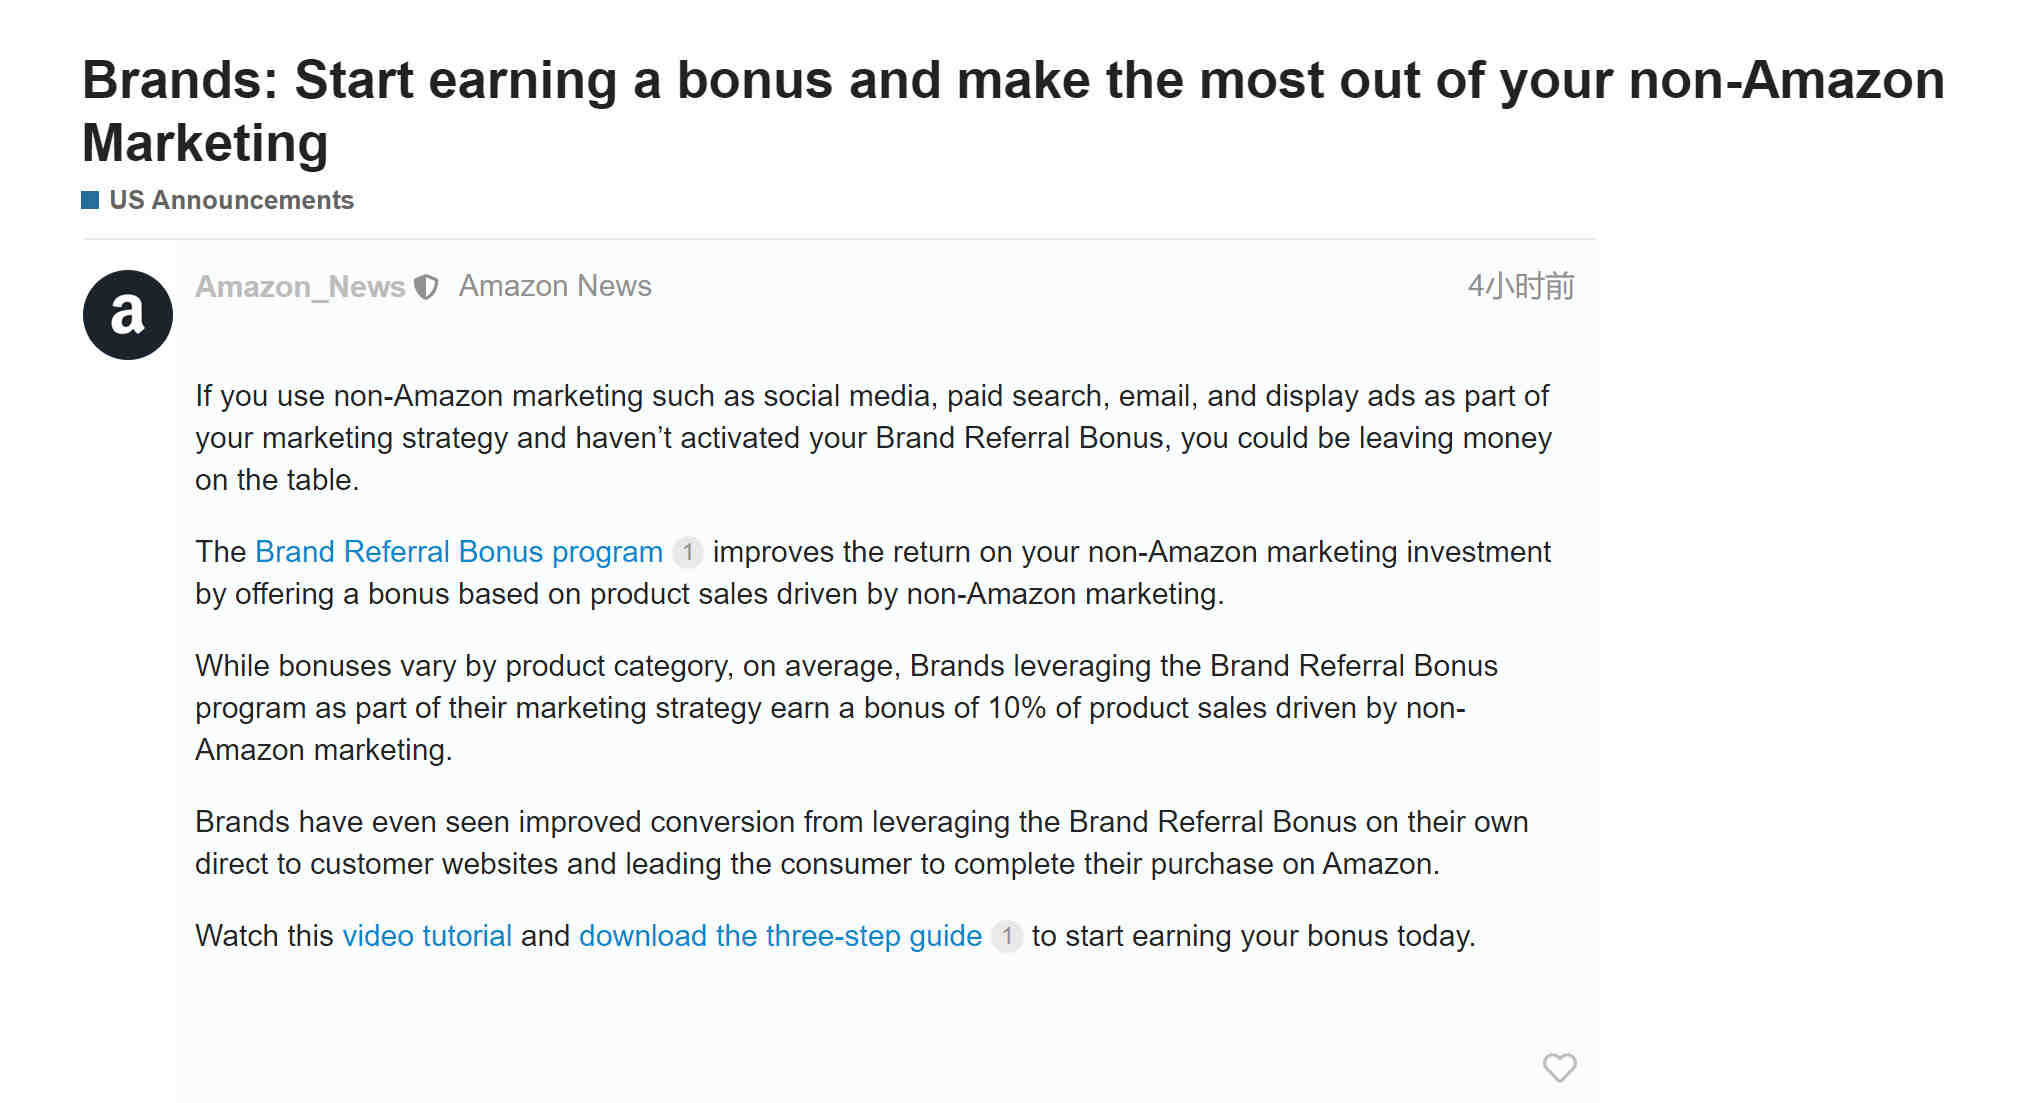Click the Amazon_News round avatar
Image resolution: width=2029 pixels, height=1103 pixels.
click(x=128, y=315)
